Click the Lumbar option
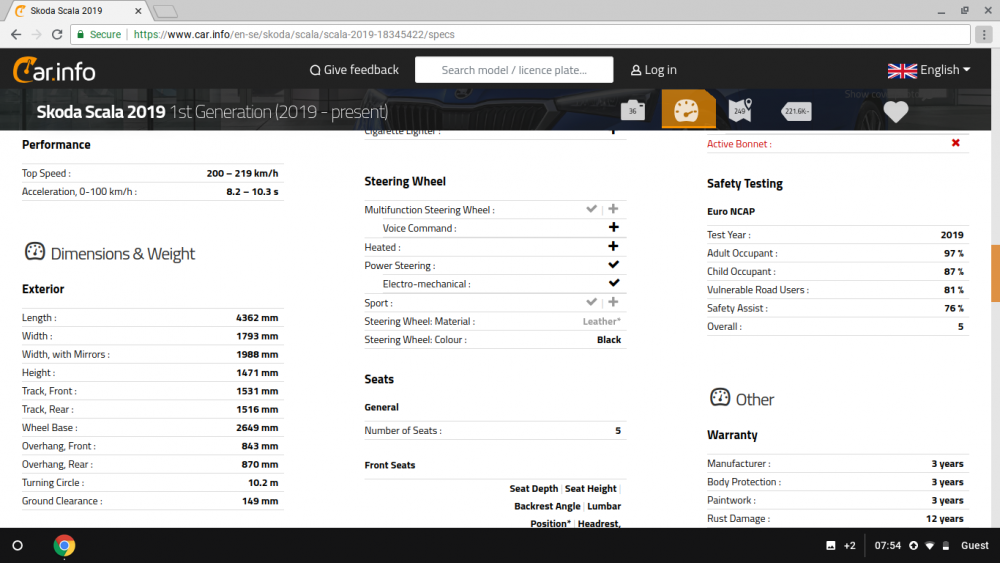The height and width of the screenshot is (563, 1000). pyautogui.click(x=604, y=506)
